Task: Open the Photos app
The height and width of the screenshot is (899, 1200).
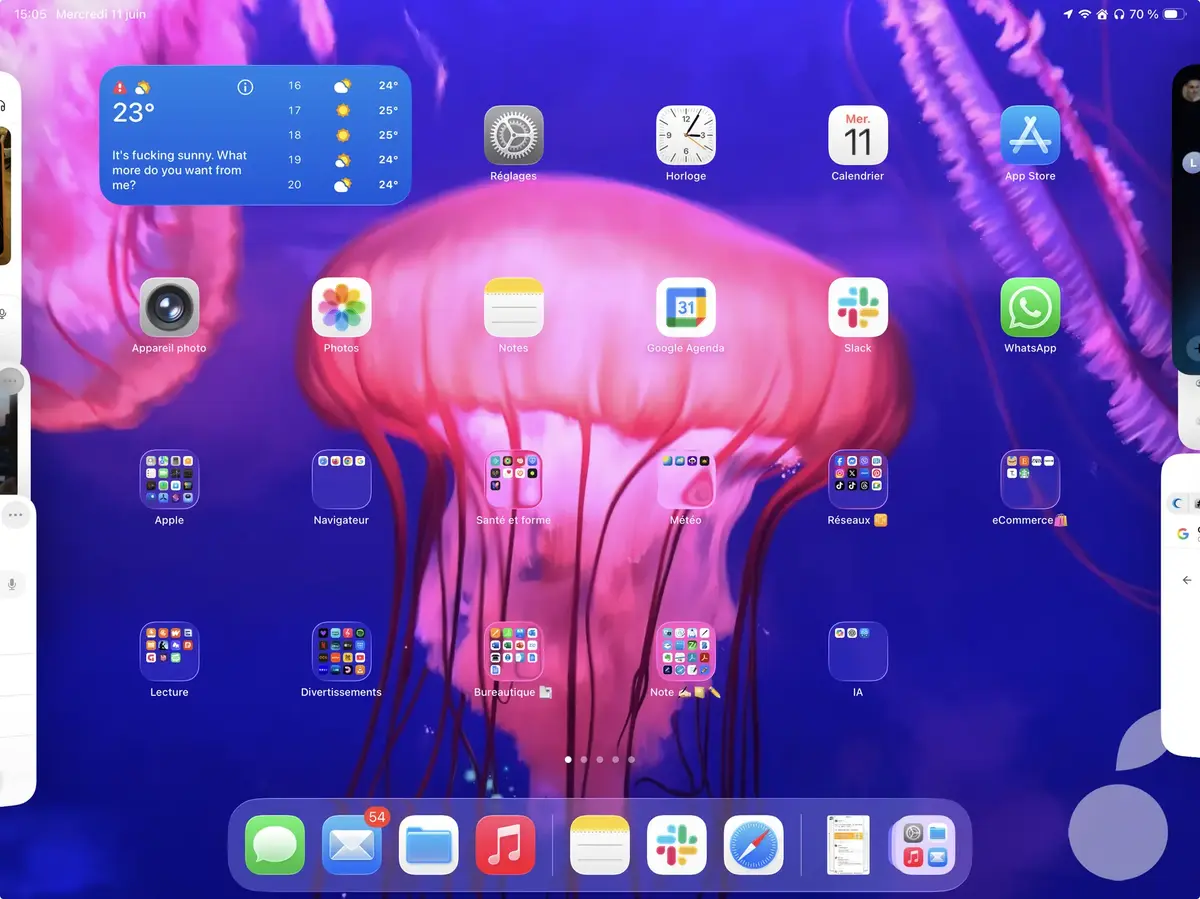Action: click(341, 307)
